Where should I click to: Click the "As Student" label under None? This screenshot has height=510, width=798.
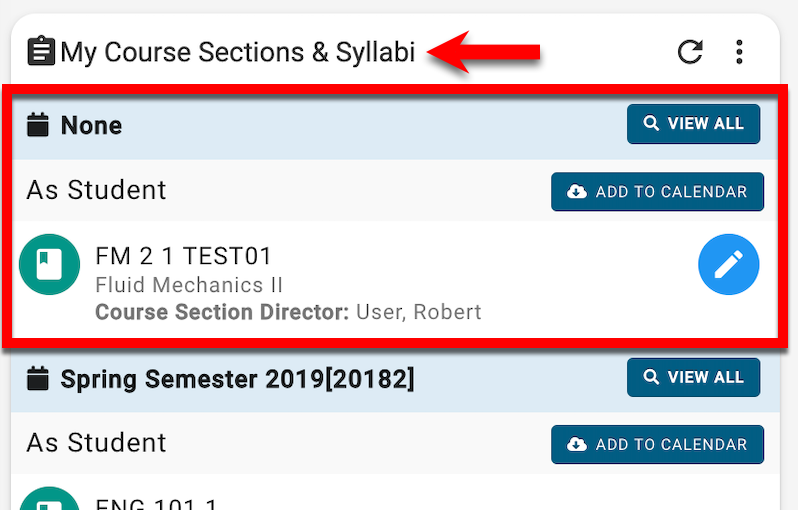pyautogui.click(x=96, y=190)
